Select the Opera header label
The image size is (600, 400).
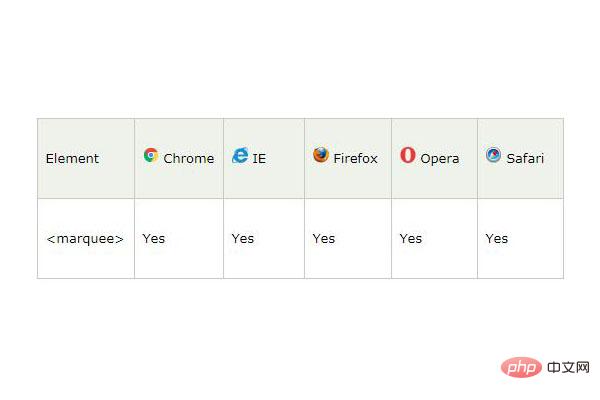point(439,158)
